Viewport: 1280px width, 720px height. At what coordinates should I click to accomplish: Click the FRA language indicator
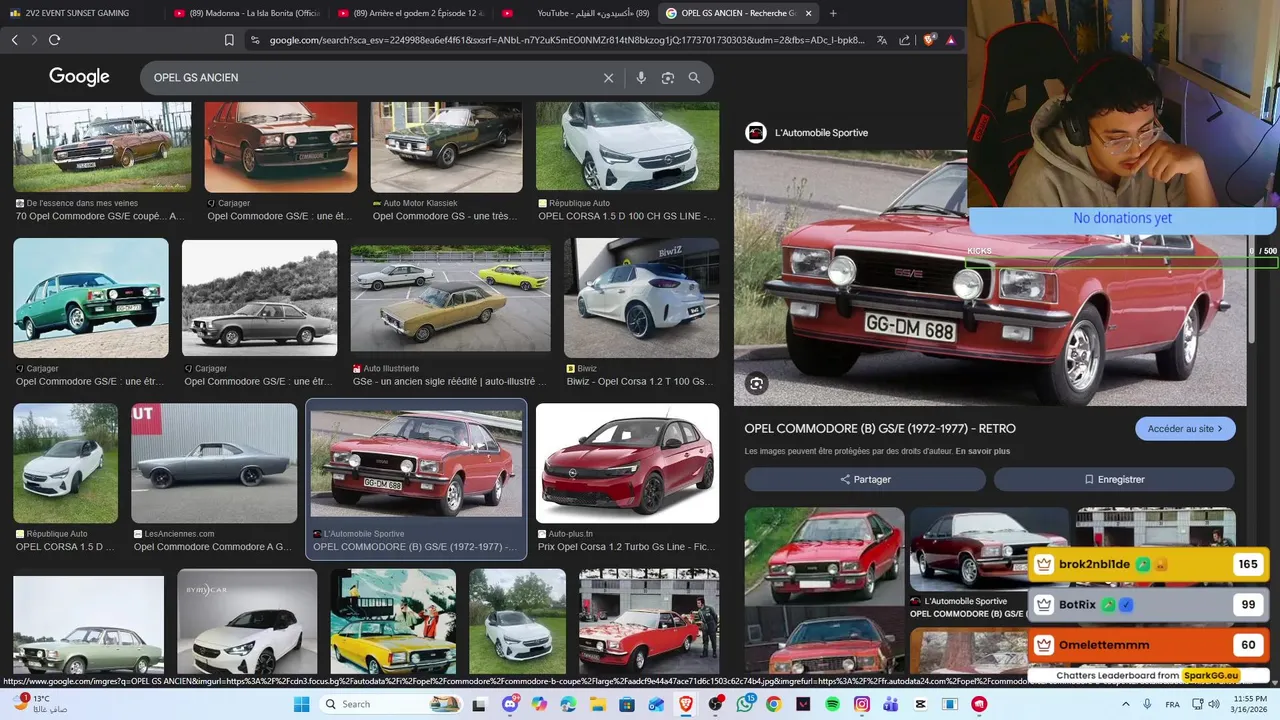(1172, 704)
